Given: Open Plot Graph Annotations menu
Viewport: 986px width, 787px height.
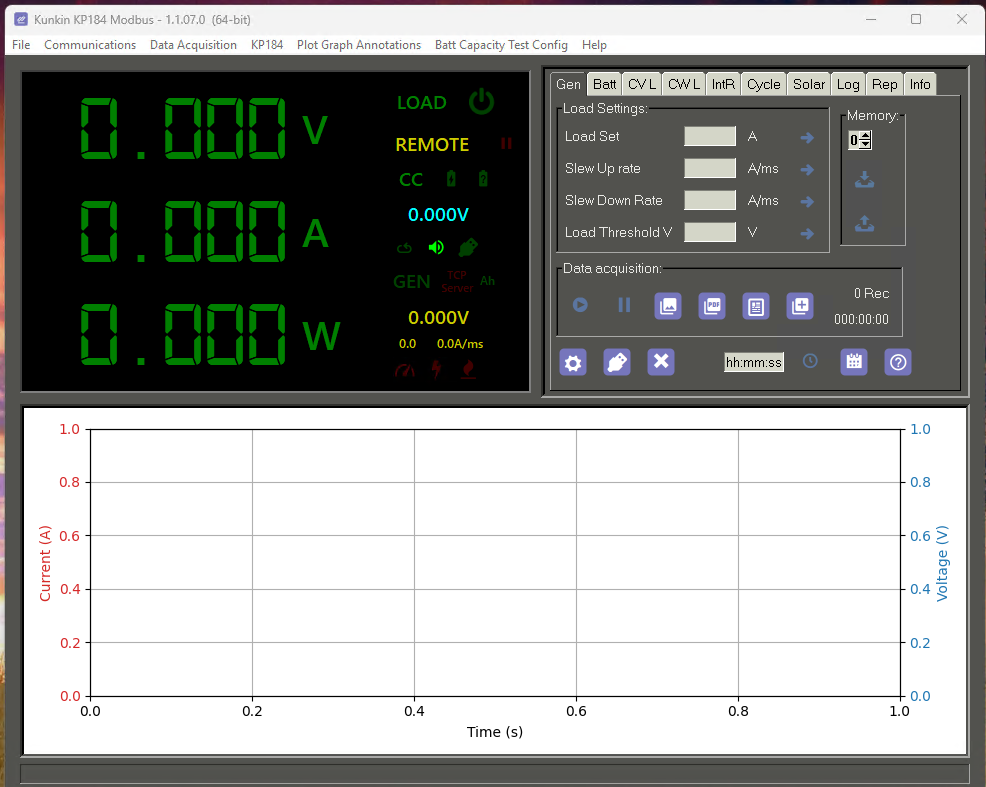Looking at the screenshot, I should pos(358,45).
